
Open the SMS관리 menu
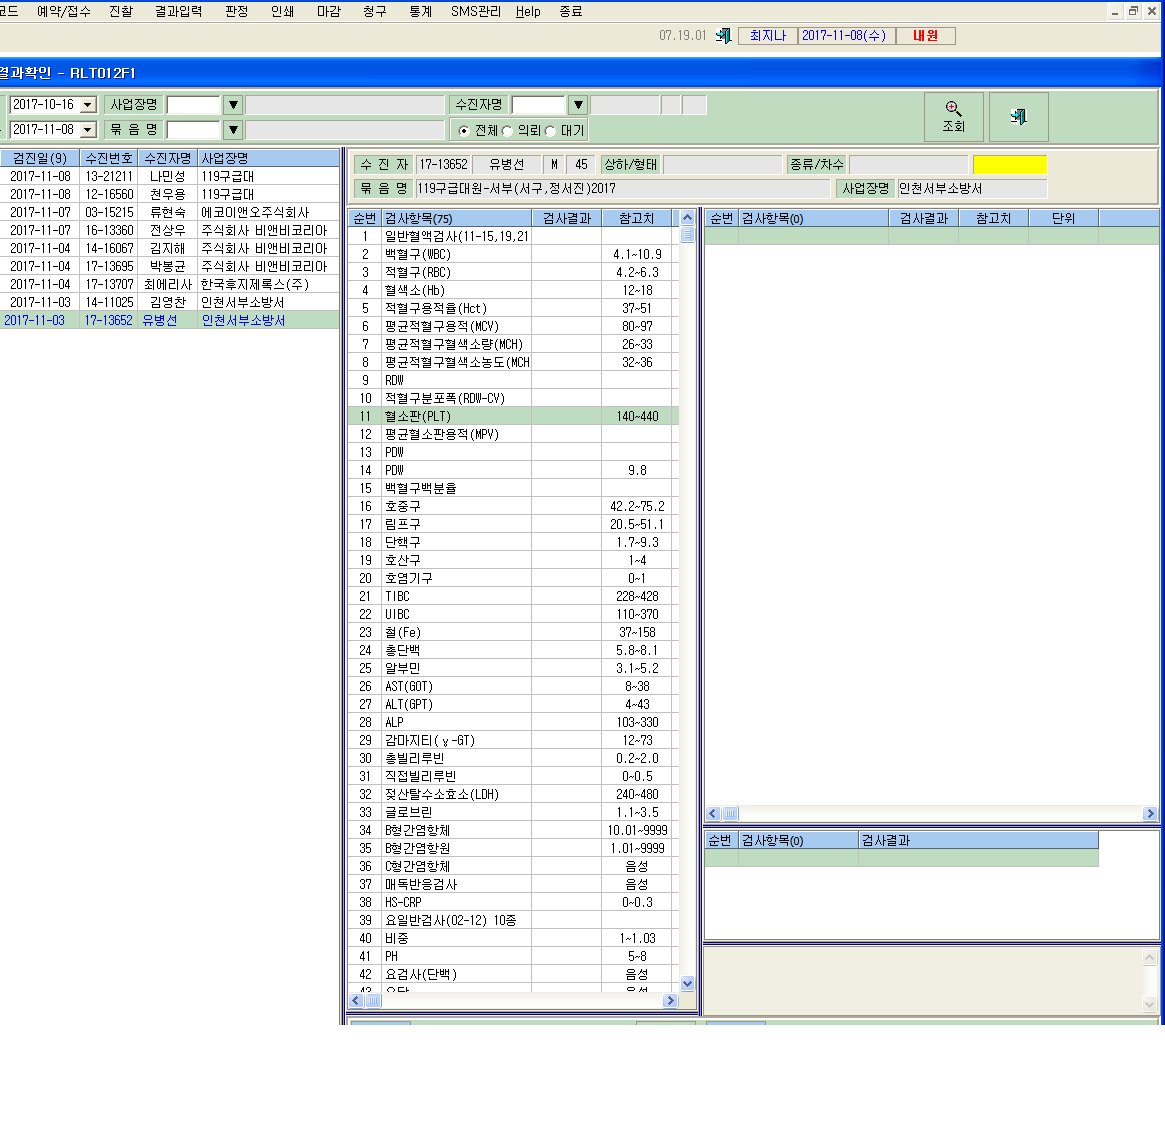point(476,11)
